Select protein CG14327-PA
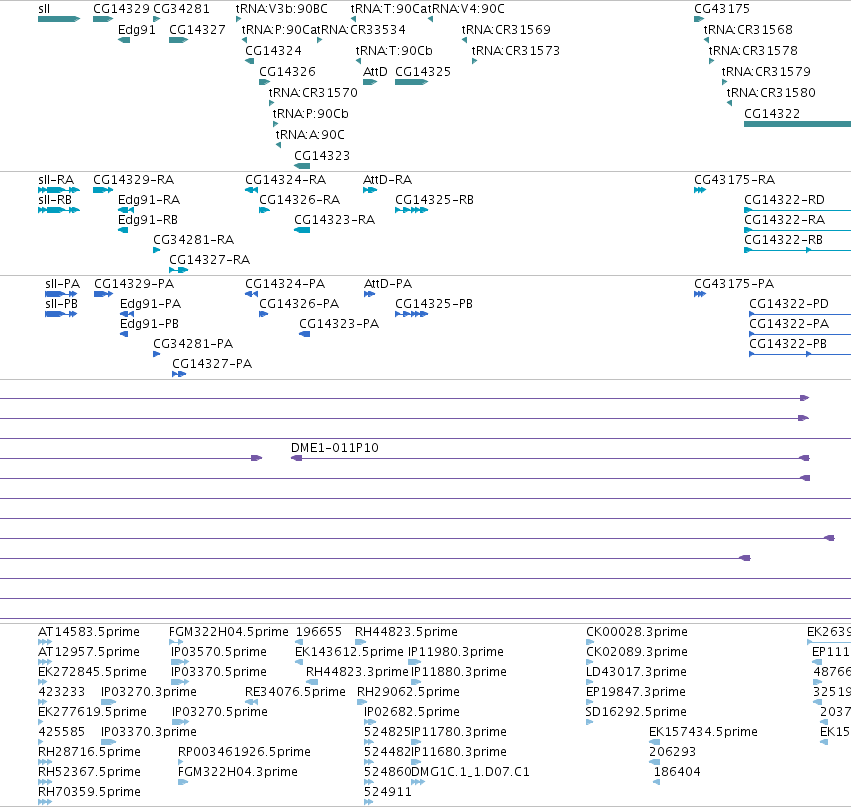 coord(179,374)
